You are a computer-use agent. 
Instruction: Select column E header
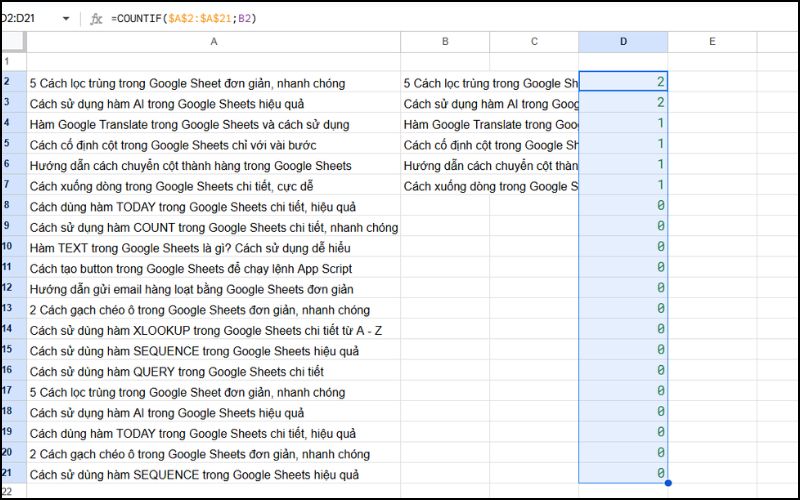[712, 42]
